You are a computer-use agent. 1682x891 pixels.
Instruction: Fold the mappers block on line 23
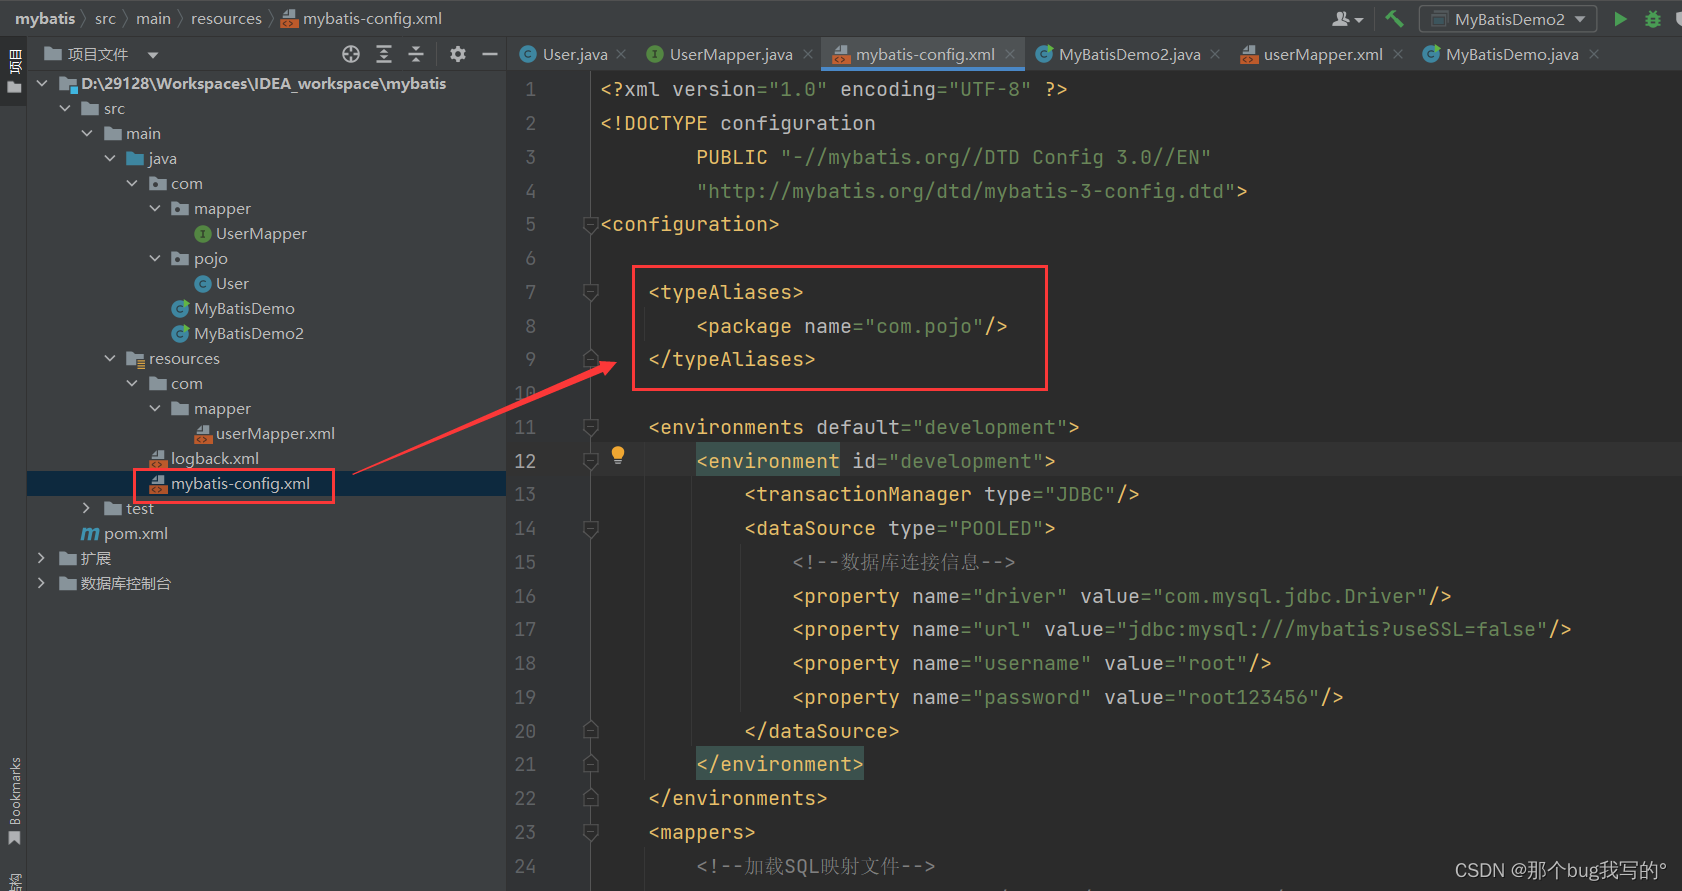point(590,832)
